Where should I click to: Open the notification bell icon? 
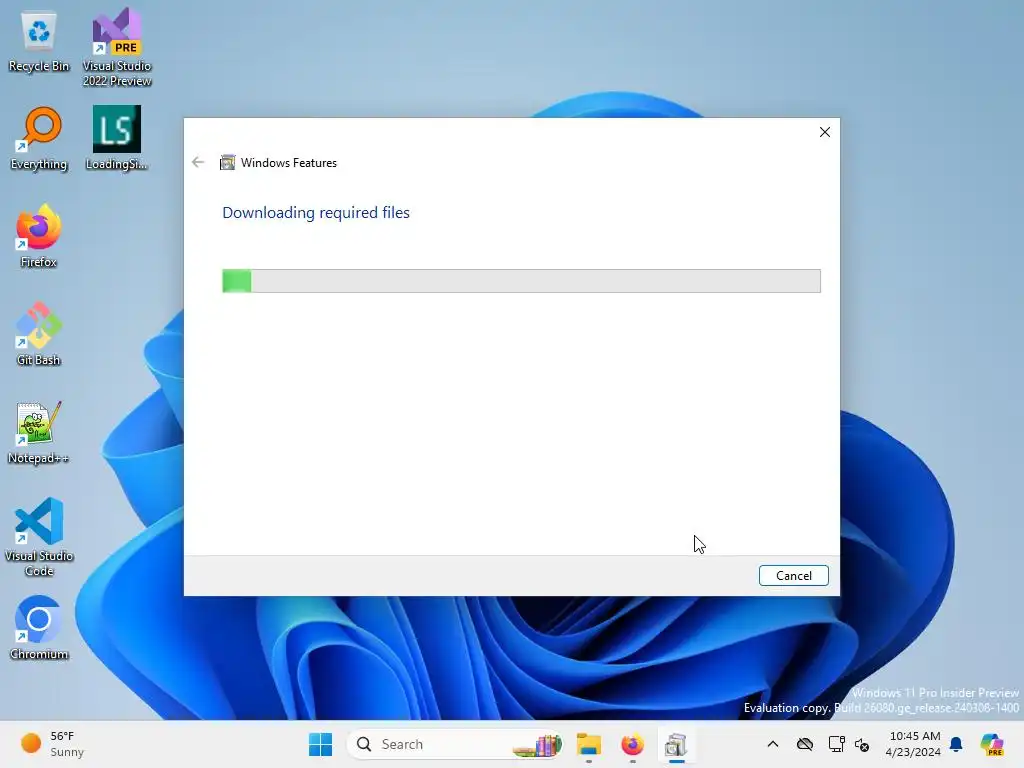pos(956,744)
